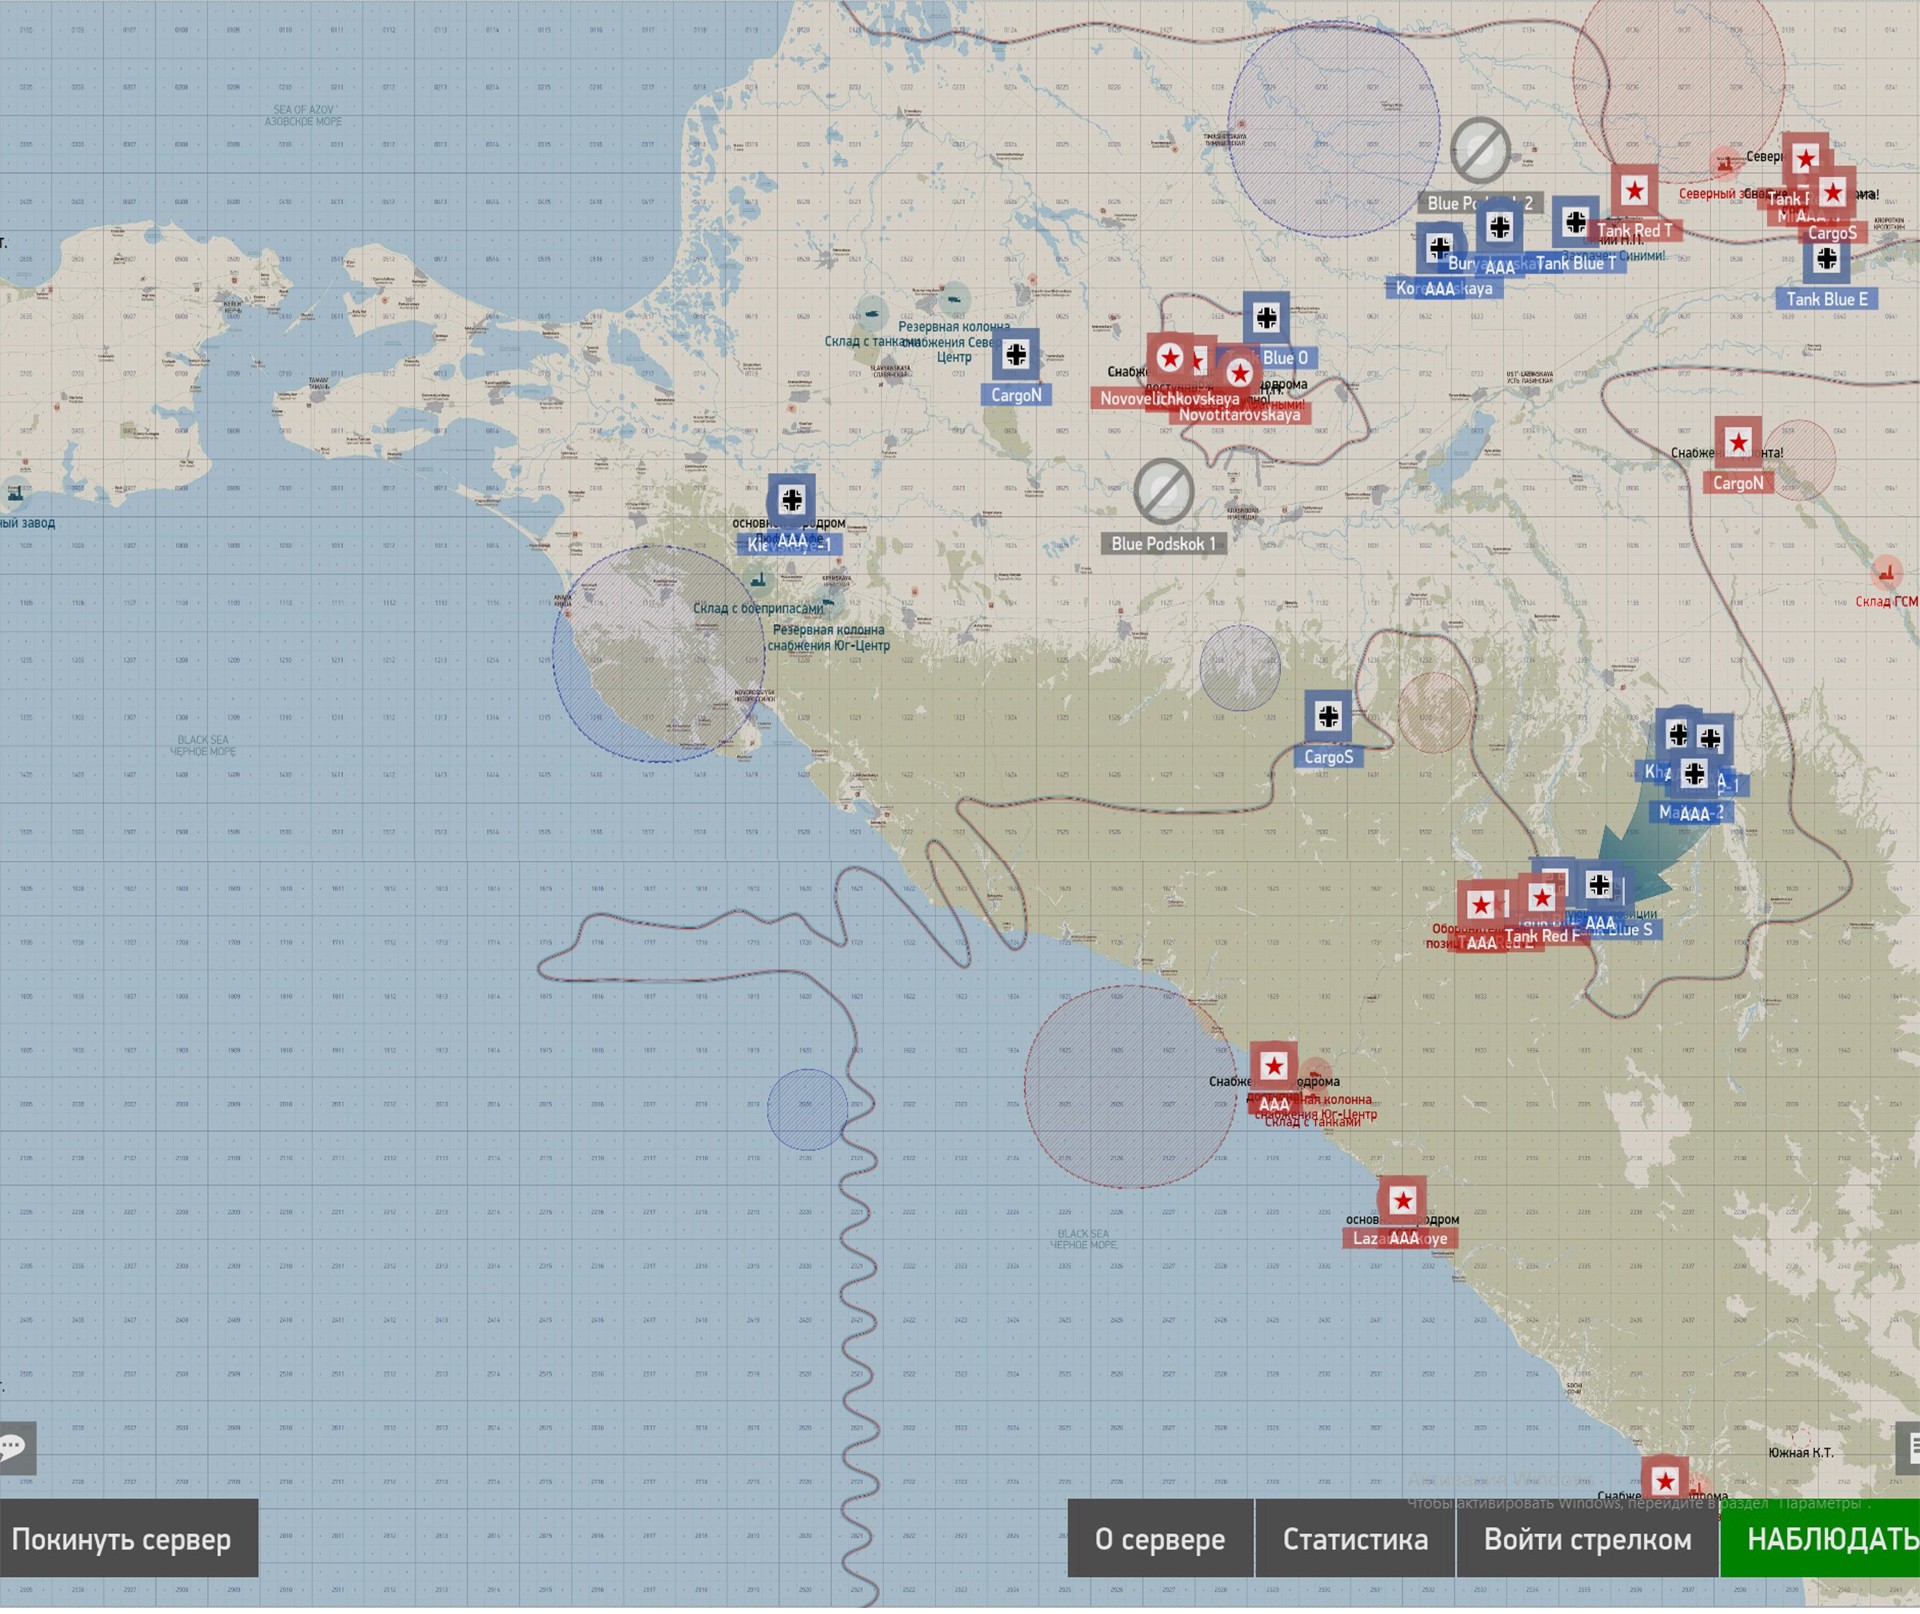The height and width of the screenshot is (1614, 1920).
Task: Open the chat bubble icon
Action: click(x=14, y=1447)
